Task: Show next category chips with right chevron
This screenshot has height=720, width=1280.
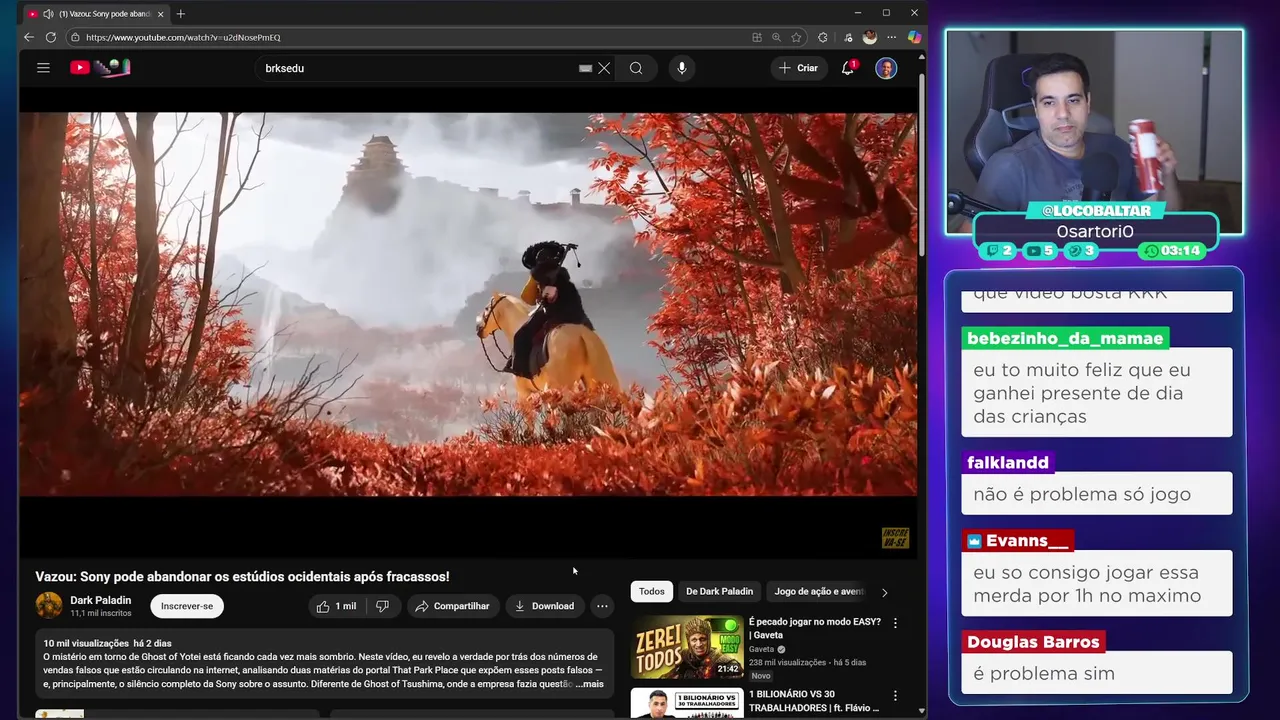Action: tap(884, 592)
